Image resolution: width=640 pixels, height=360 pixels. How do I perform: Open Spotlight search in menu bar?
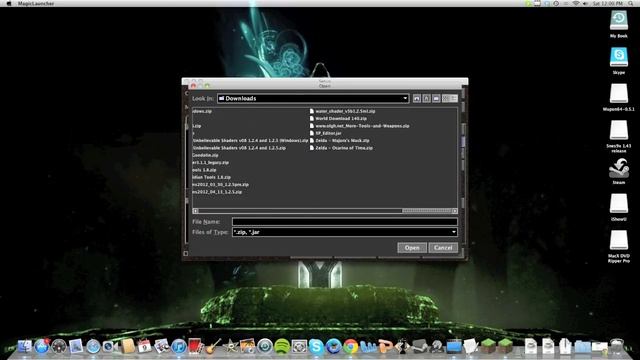coord(631,3)
